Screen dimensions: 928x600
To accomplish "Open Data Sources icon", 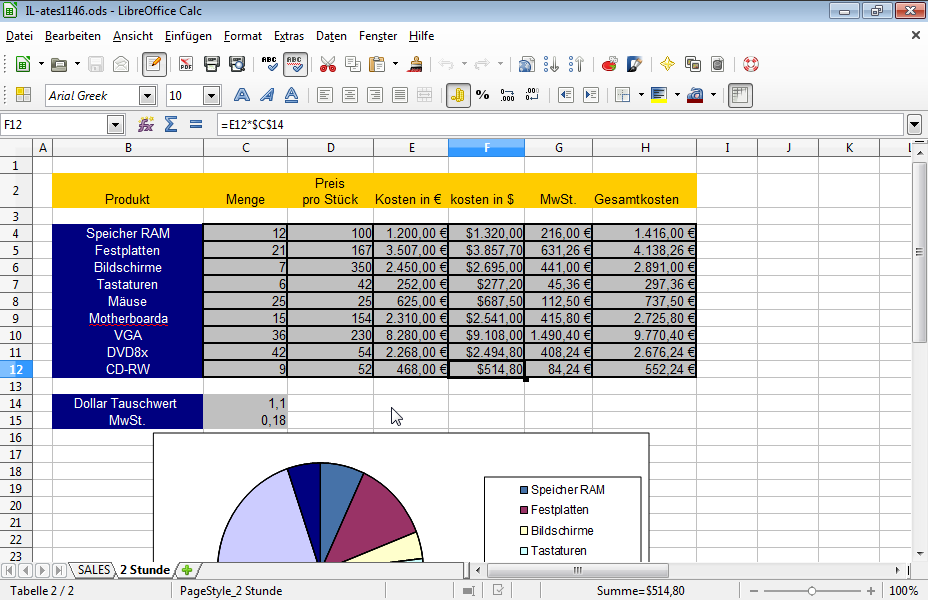I will tap(717, 64).
